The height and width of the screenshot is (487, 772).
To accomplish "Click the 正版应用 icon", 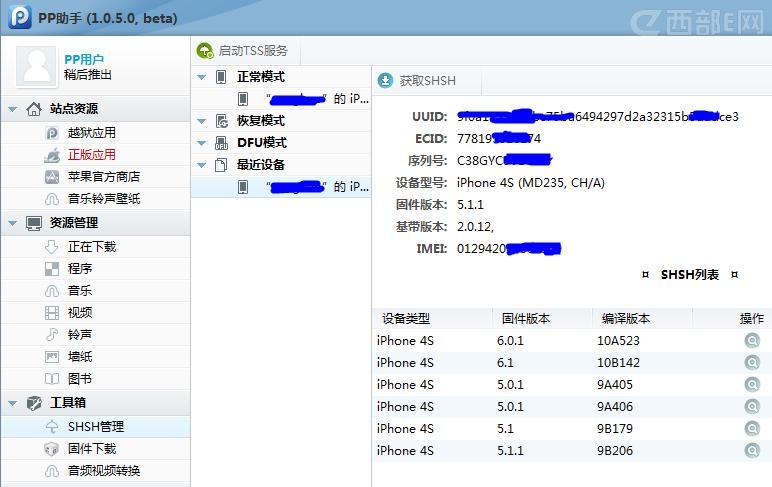I will 52,155.
